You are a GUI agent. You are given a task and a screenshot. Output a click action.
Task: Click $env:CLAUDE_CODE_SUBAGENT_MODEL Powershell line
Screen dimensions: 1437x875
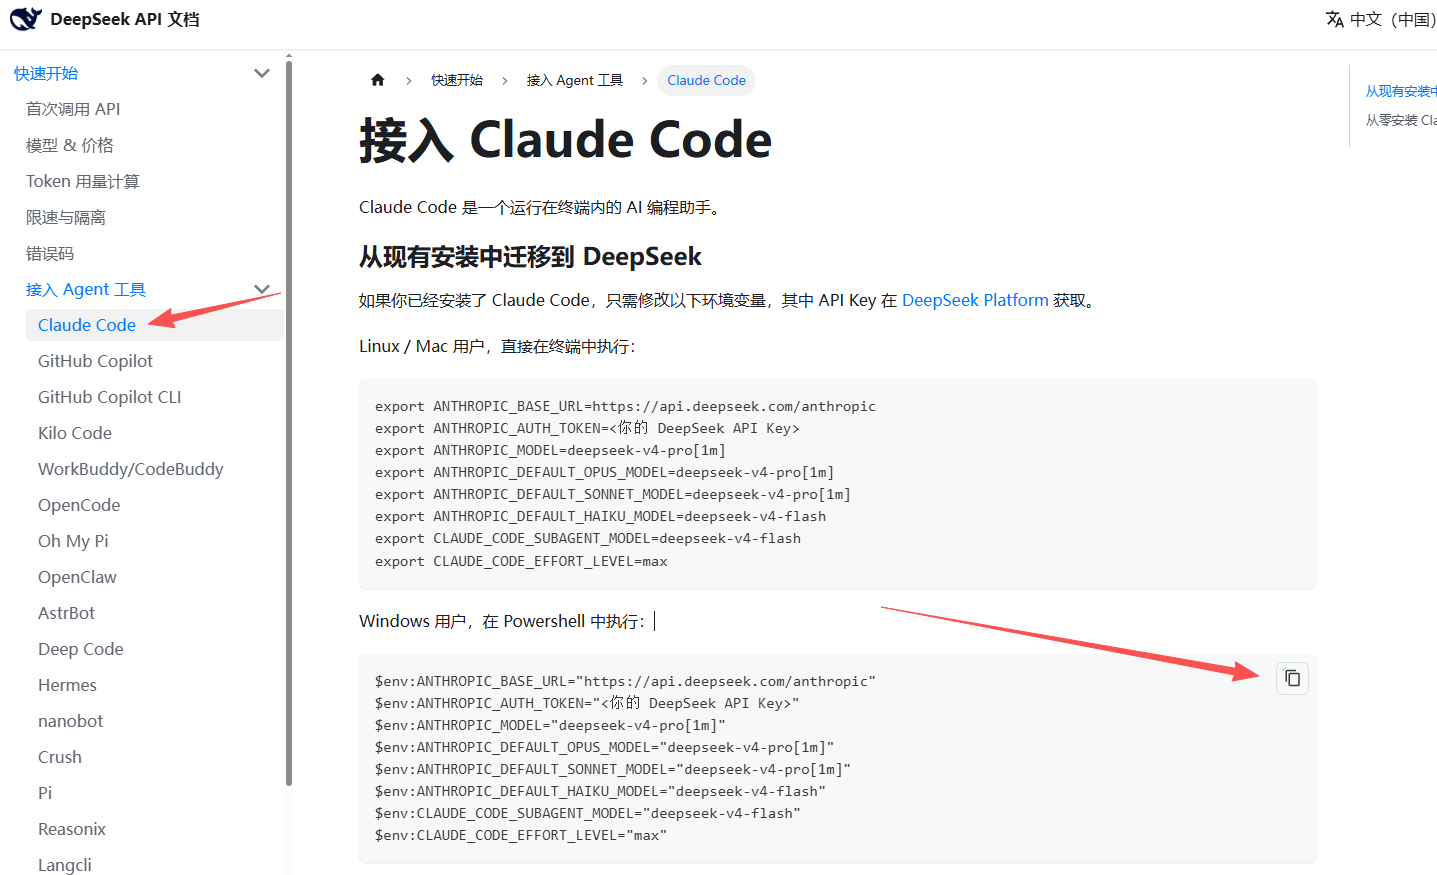pos(588,813)
